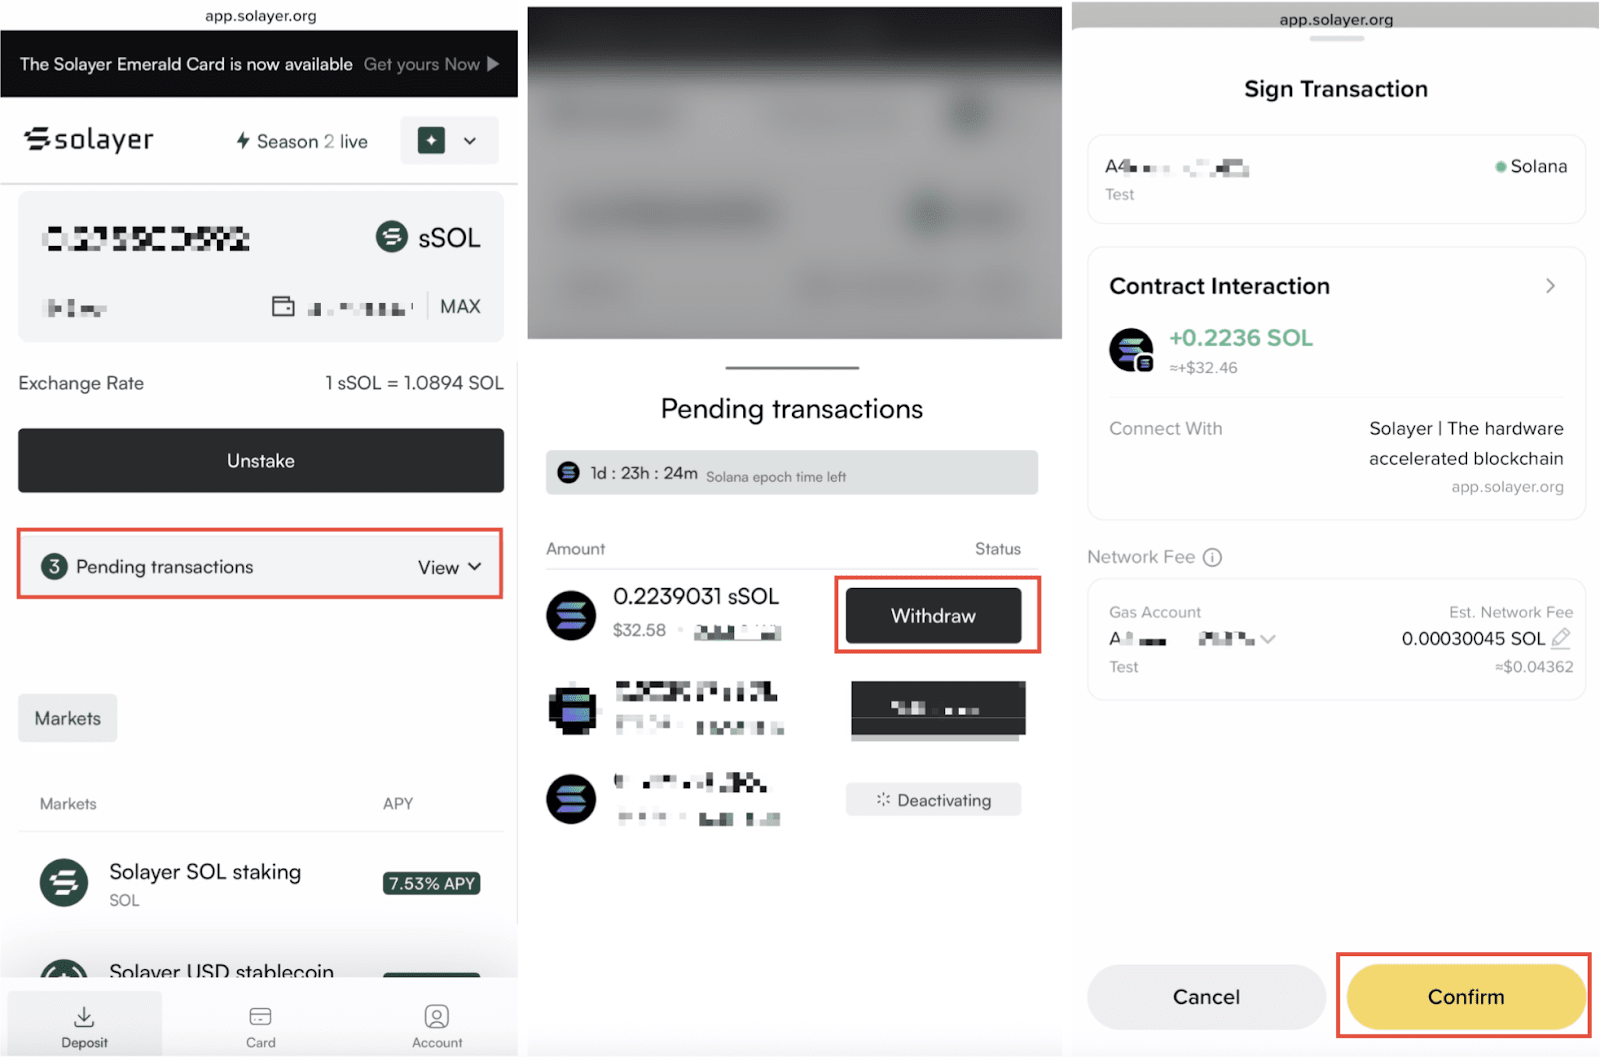Click the calendar icon next to the wallet balance

(x=283, y=307)
